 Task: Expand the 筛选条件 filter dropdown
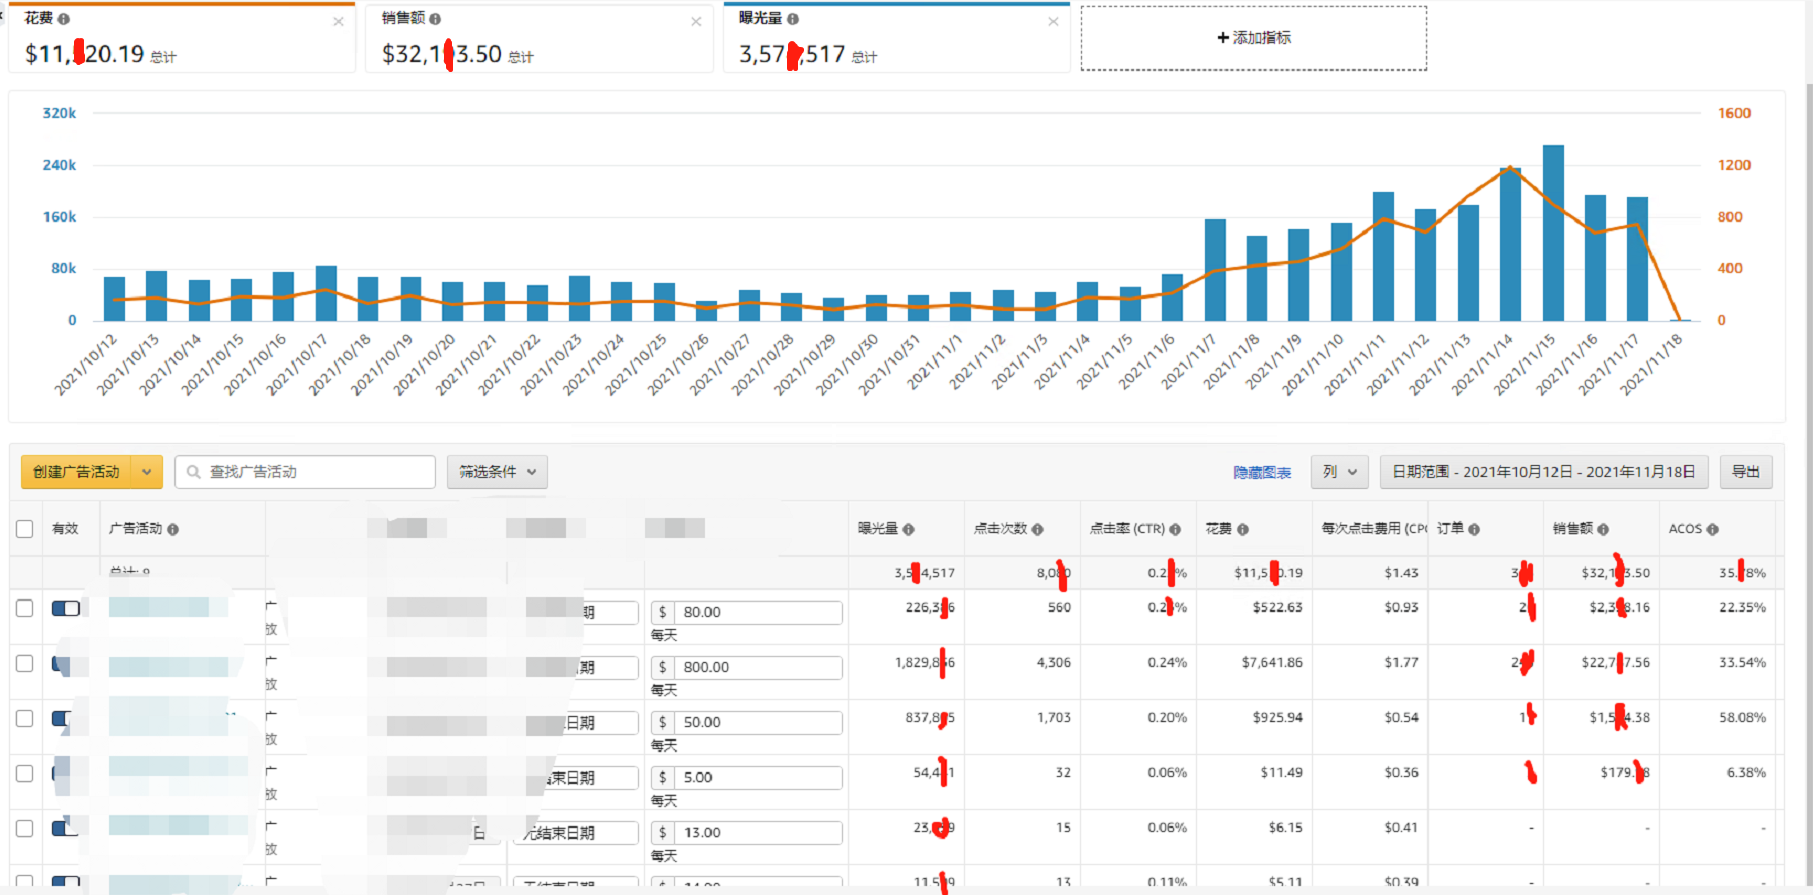497,472
